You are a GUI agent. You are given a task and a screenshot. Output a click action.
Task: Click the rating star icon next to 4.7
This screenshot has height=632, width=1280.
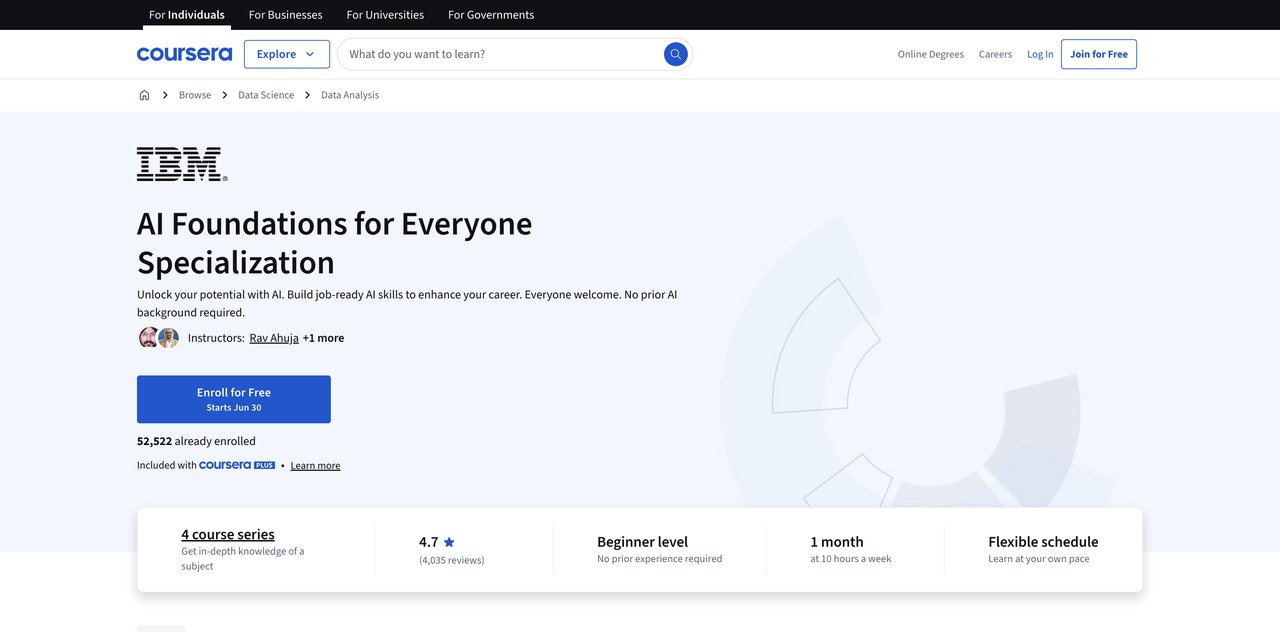pyautogui.click(x=449, y=542)
